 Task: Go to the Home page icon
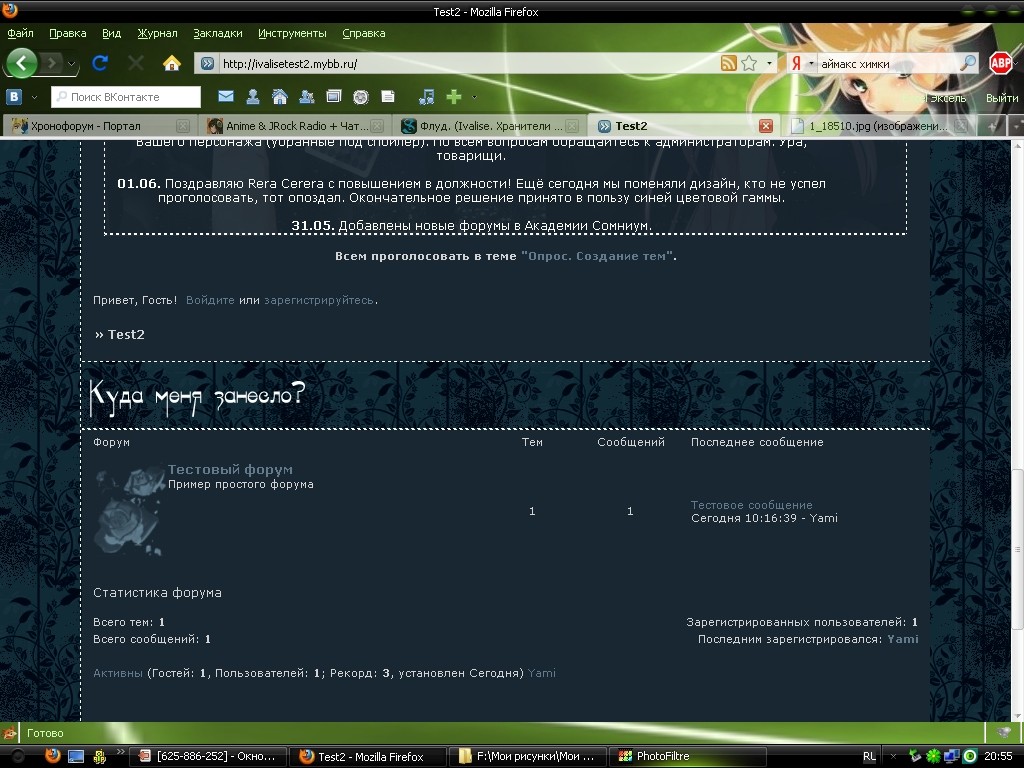[x=172, y=63]
